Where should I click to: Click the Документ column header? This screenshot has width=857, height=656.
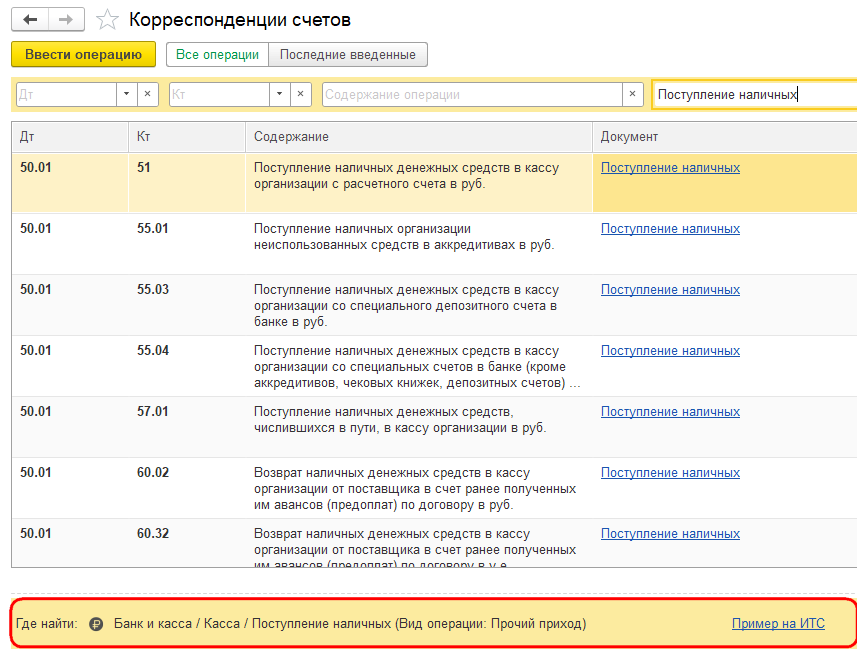click(725, 137)
